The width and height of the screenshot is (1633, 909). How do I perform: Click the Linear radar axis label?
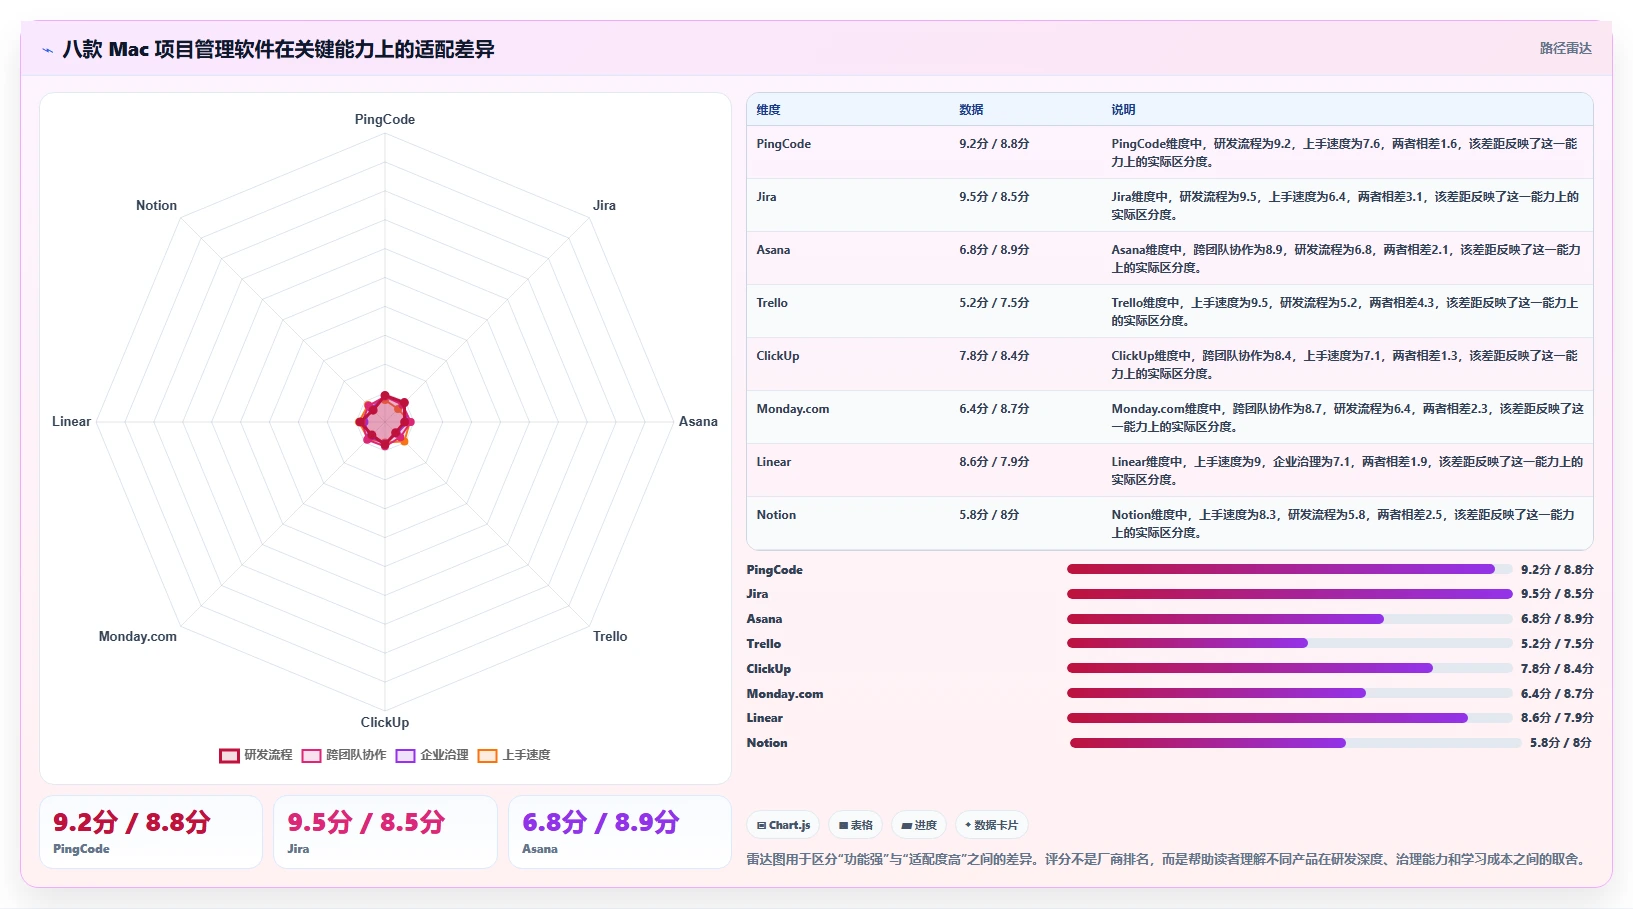point(71,421)
